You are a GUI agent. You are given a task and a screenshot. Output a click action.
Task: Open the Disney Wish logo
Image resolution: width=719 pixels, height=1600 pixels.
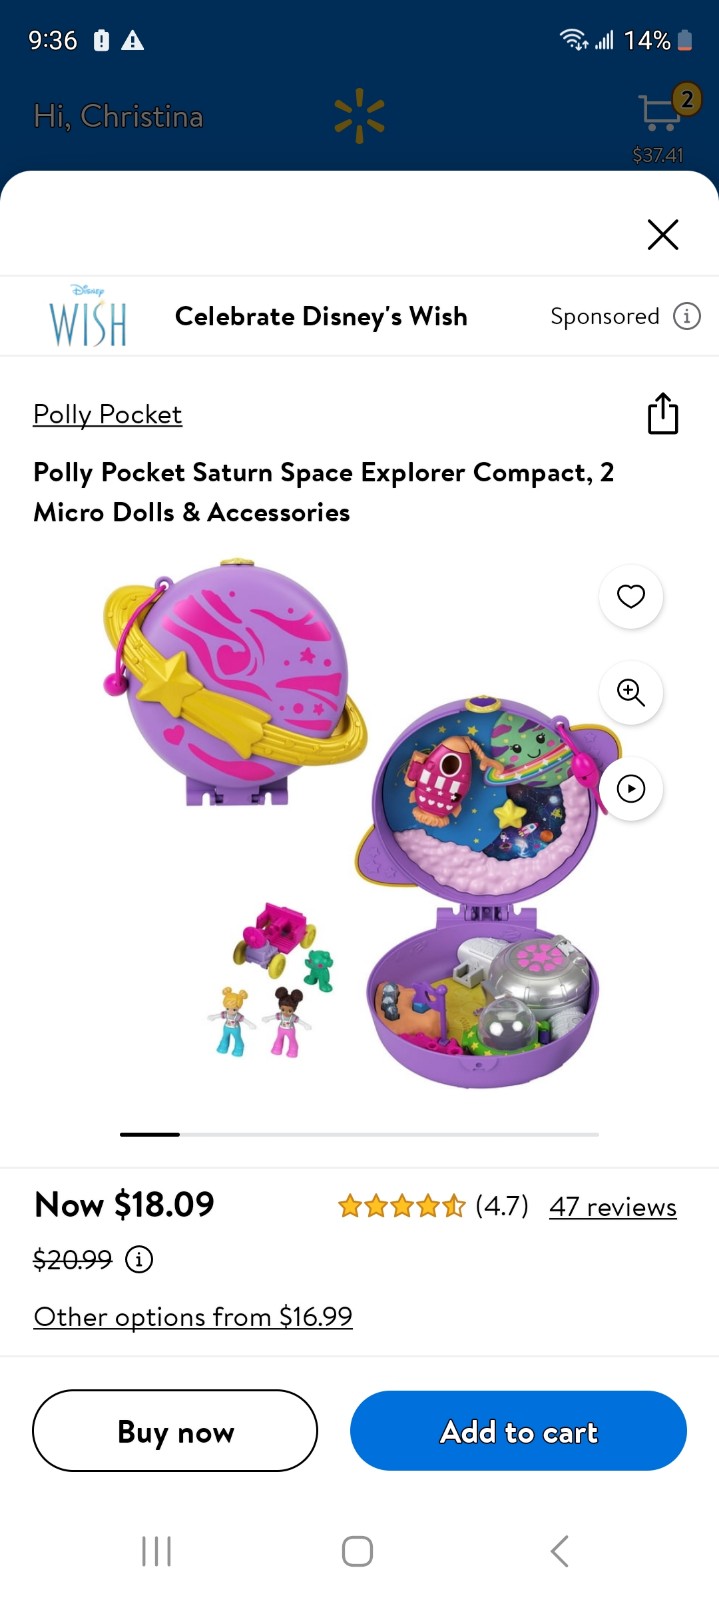[88, 315]
